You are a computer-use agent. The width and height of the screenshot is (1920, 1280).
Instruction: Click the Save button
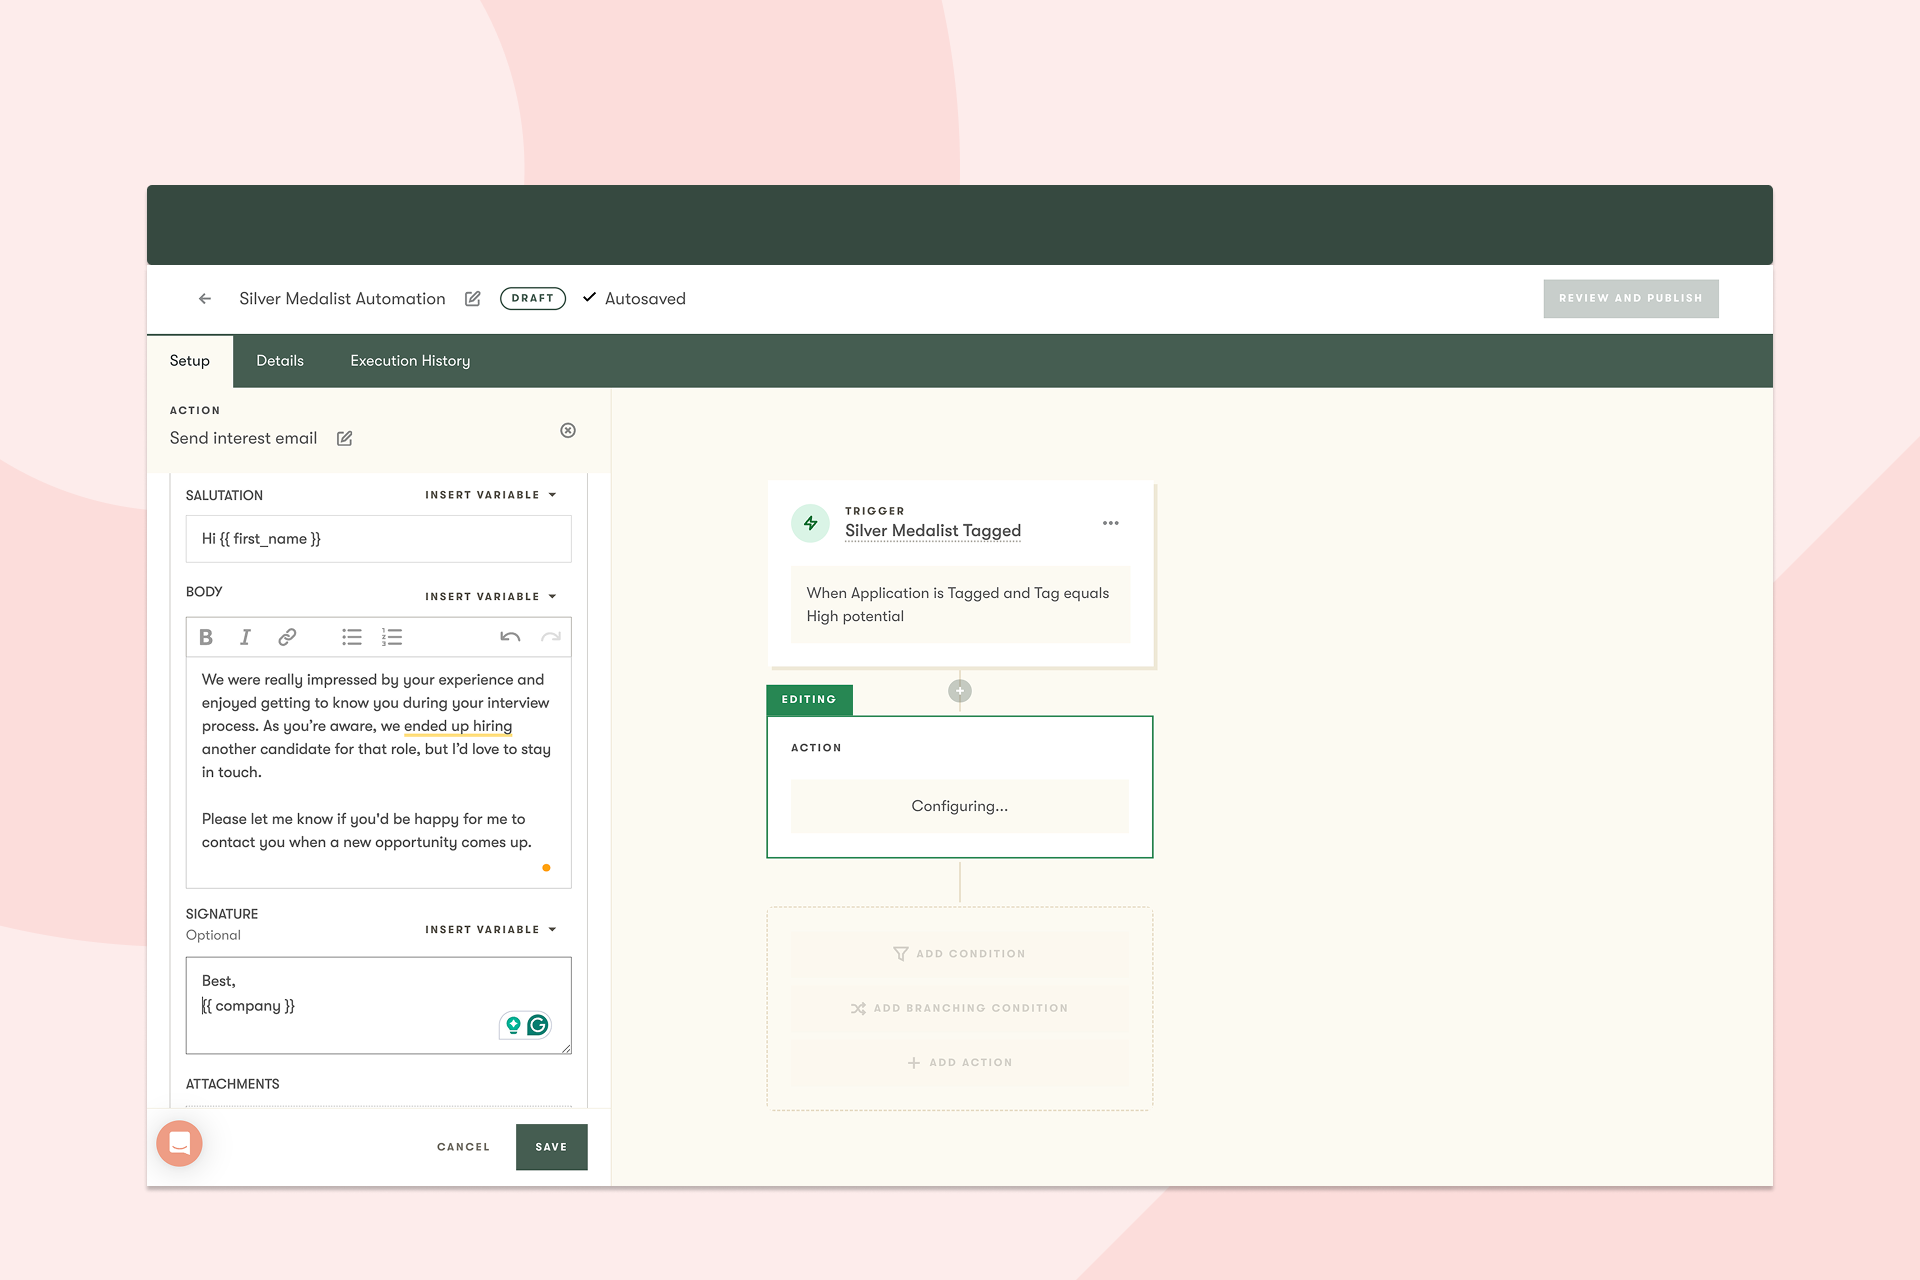pos(551,1147)
